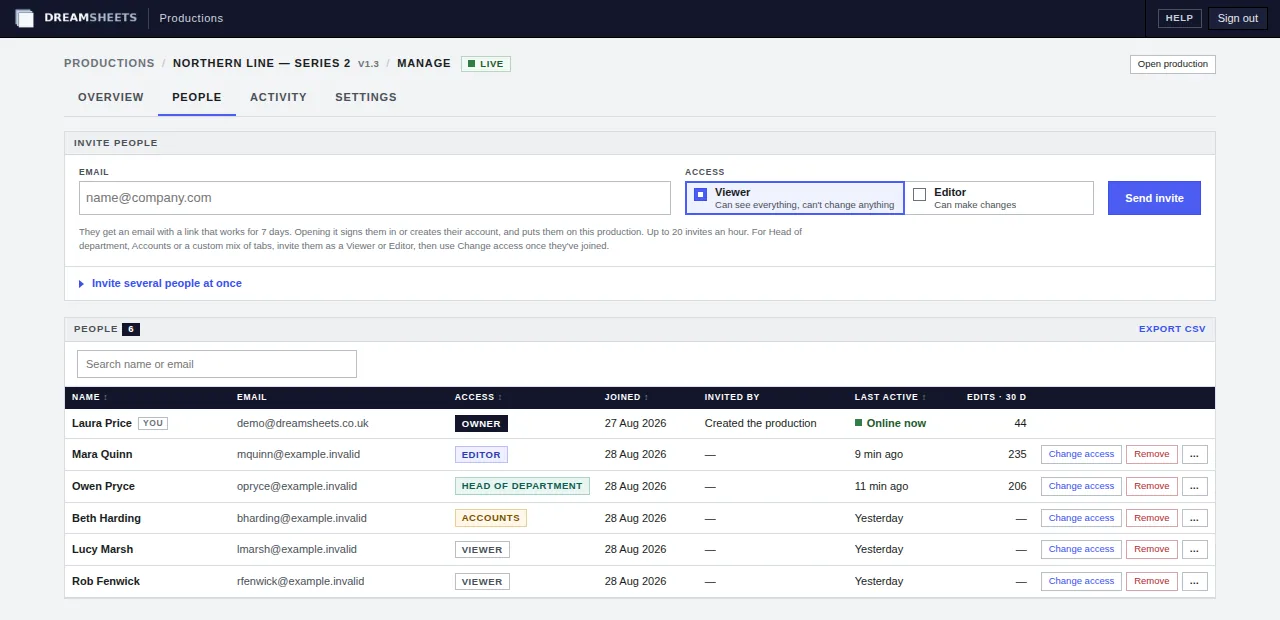Screen dimensions: 1280x620
Task: Click the people count badge 6
Action: tap(131, 329)
